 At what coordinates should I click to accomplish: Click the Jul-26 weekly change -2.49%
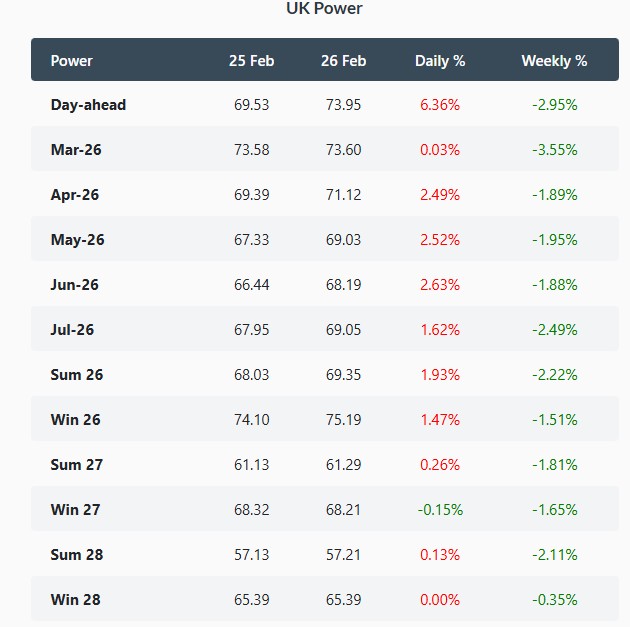pos(553,330)
